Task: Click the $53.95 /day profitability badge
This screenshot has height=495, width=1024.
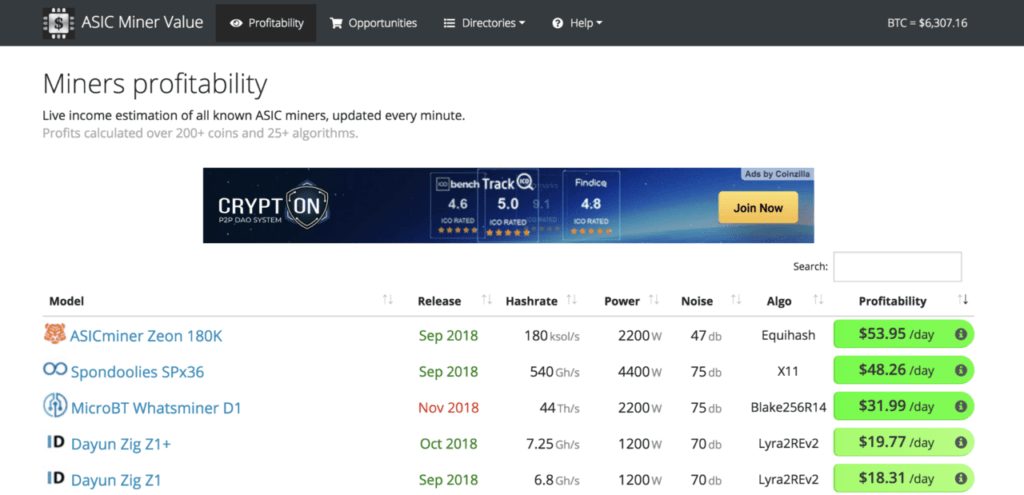Action: pyautogui.click(x=904, y=334)
